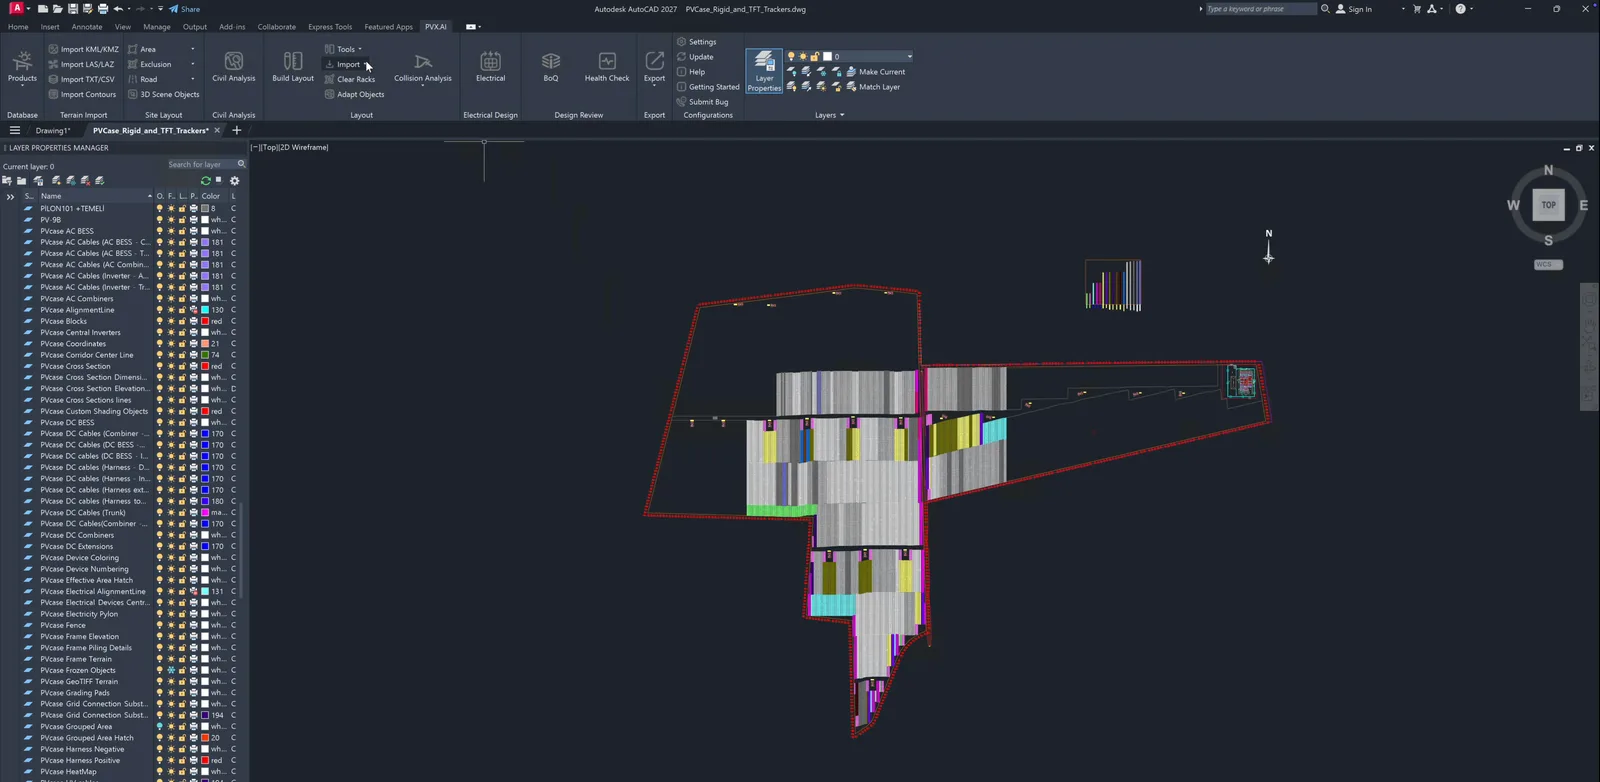Toggle On/Off bulb for PVcase AC BESS layer
1600x782 pixels.
click(x=159, y=231)
